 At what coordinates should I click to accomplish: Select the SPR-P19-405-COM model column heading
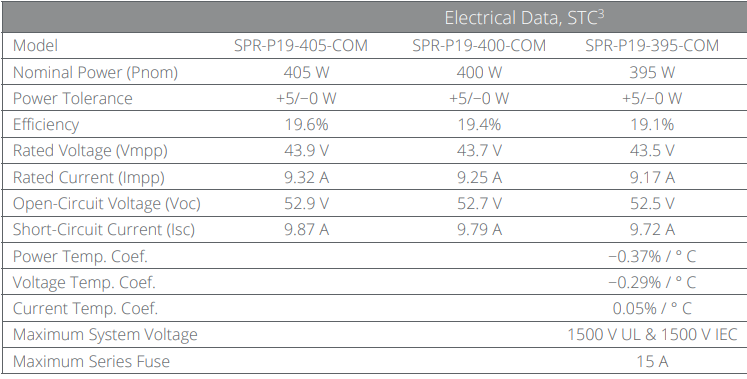(301, 46)
